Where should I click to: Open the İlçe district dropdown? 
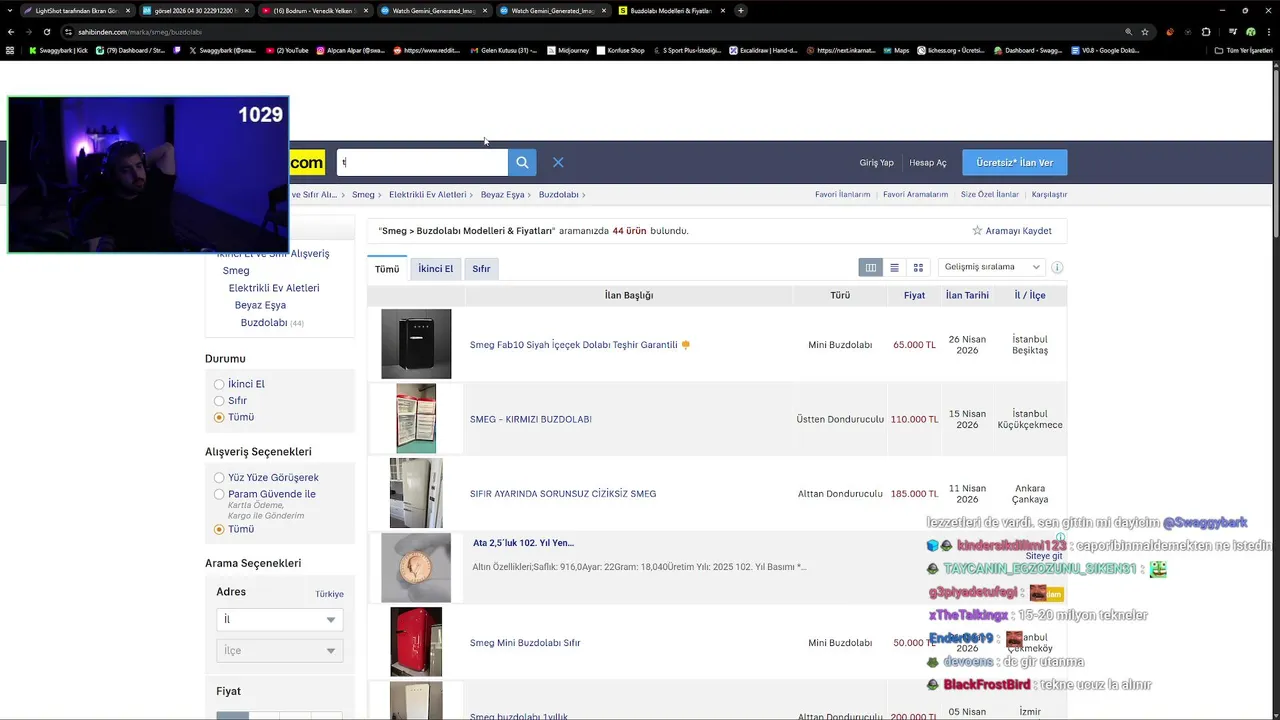279,651
